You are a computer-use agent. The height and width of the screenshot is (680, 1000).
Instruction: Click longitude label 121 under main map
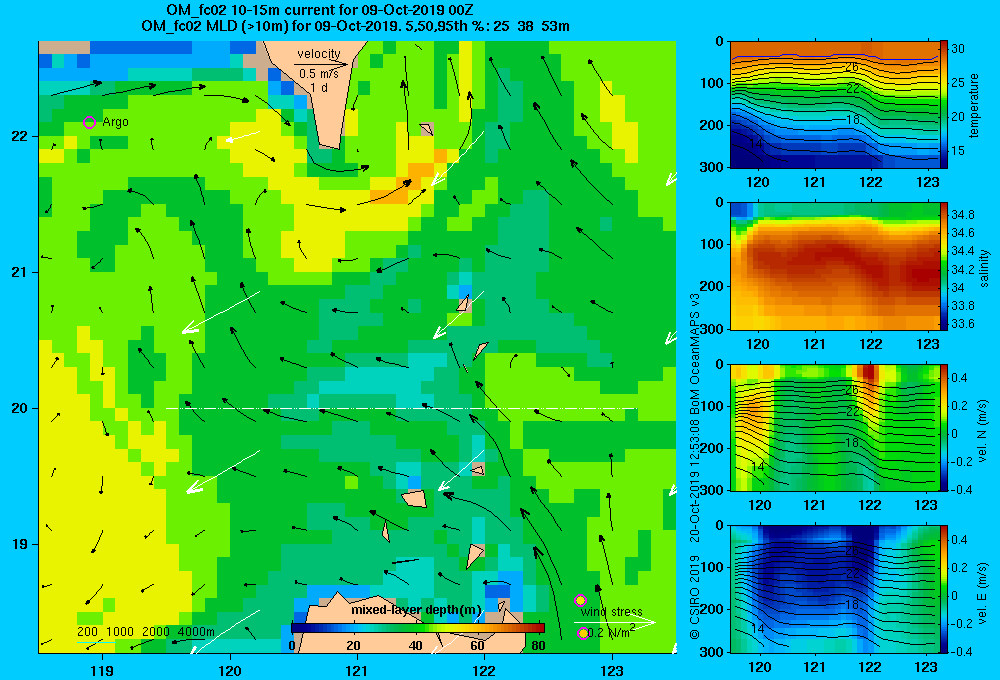coord(357,670)
